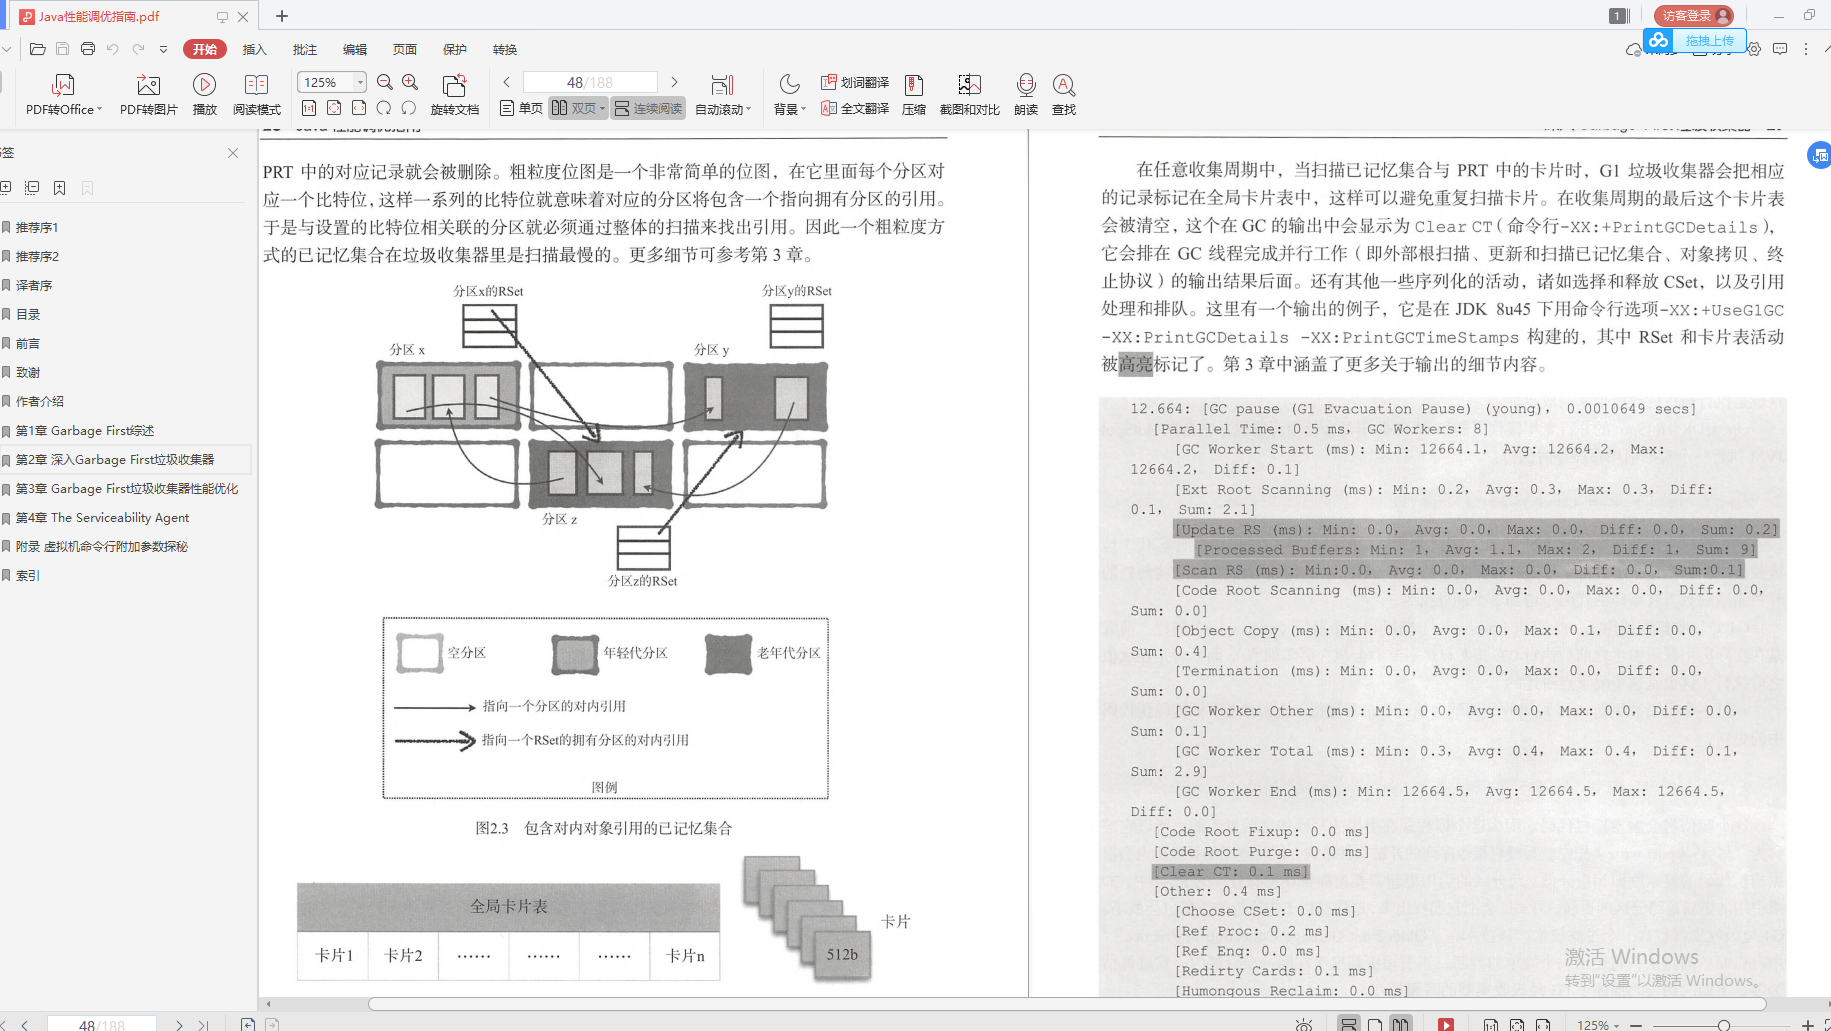Click the zoom in magnifier in toolbar
Image resolution: width=1831 pixels, height=1031 pixels.
point(410,82)
